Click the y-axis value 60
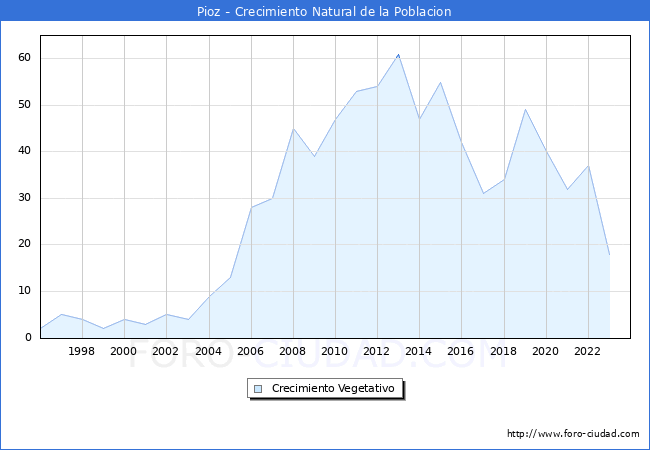 pyautogui.click(x=24, y=58)
